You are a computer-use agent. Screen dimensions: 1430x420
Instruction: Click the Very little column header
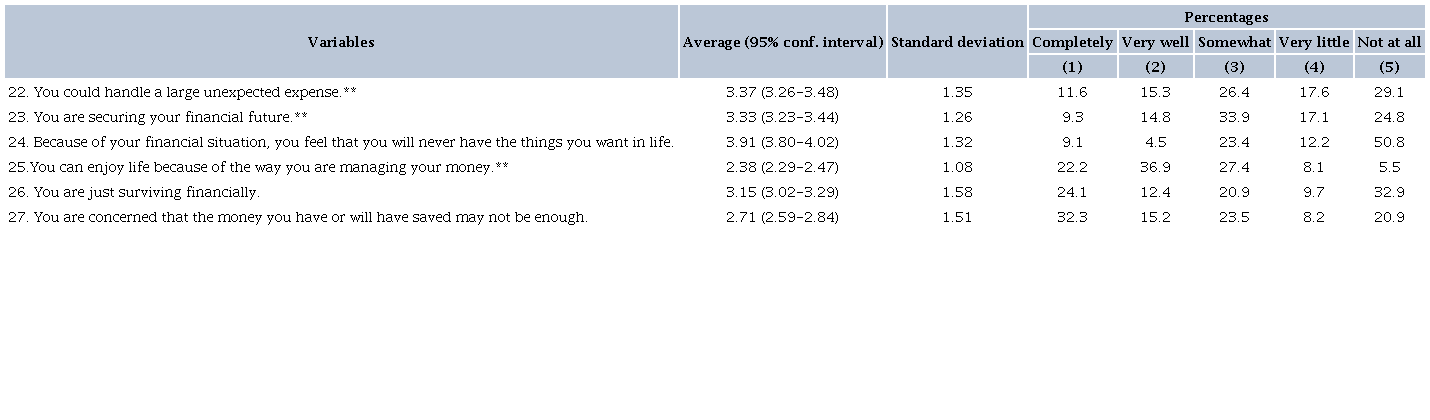1314,42
